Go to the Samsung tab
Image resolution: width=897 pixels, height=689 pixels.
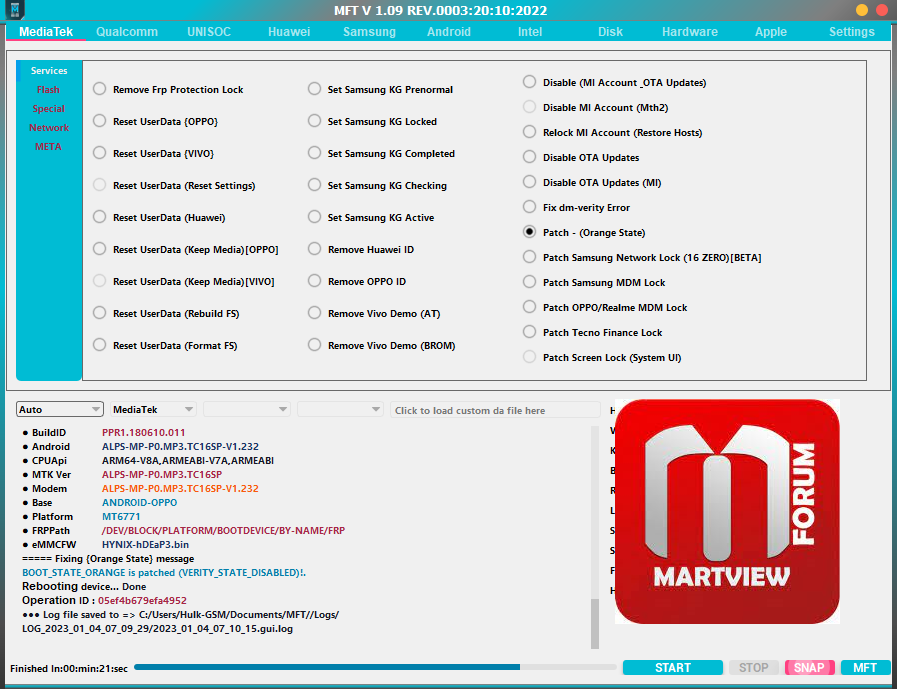(x=369, y=32)
